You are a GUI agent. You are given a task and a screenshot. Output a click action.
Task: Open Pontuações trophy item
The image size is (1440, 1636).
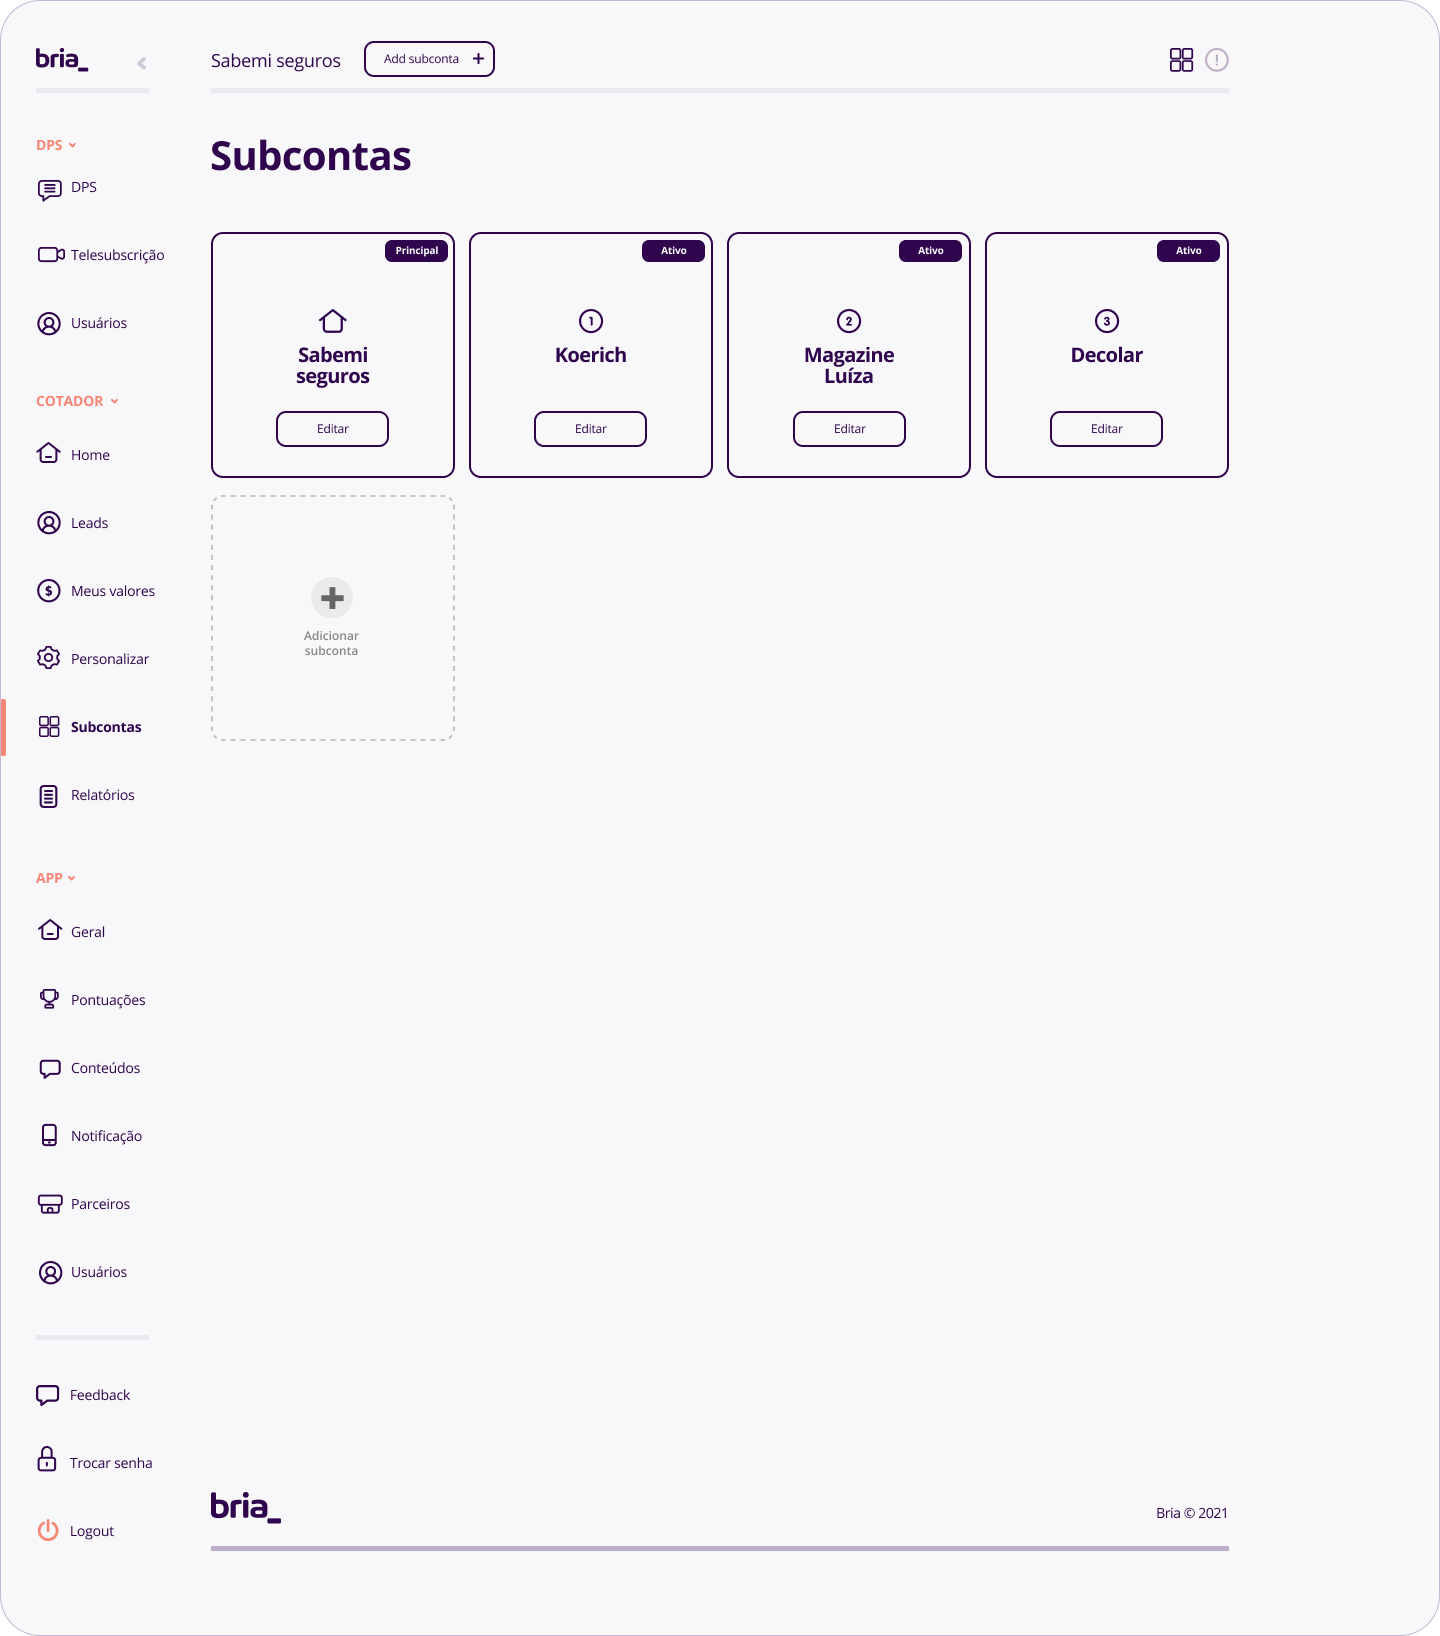click(91, 1000)
